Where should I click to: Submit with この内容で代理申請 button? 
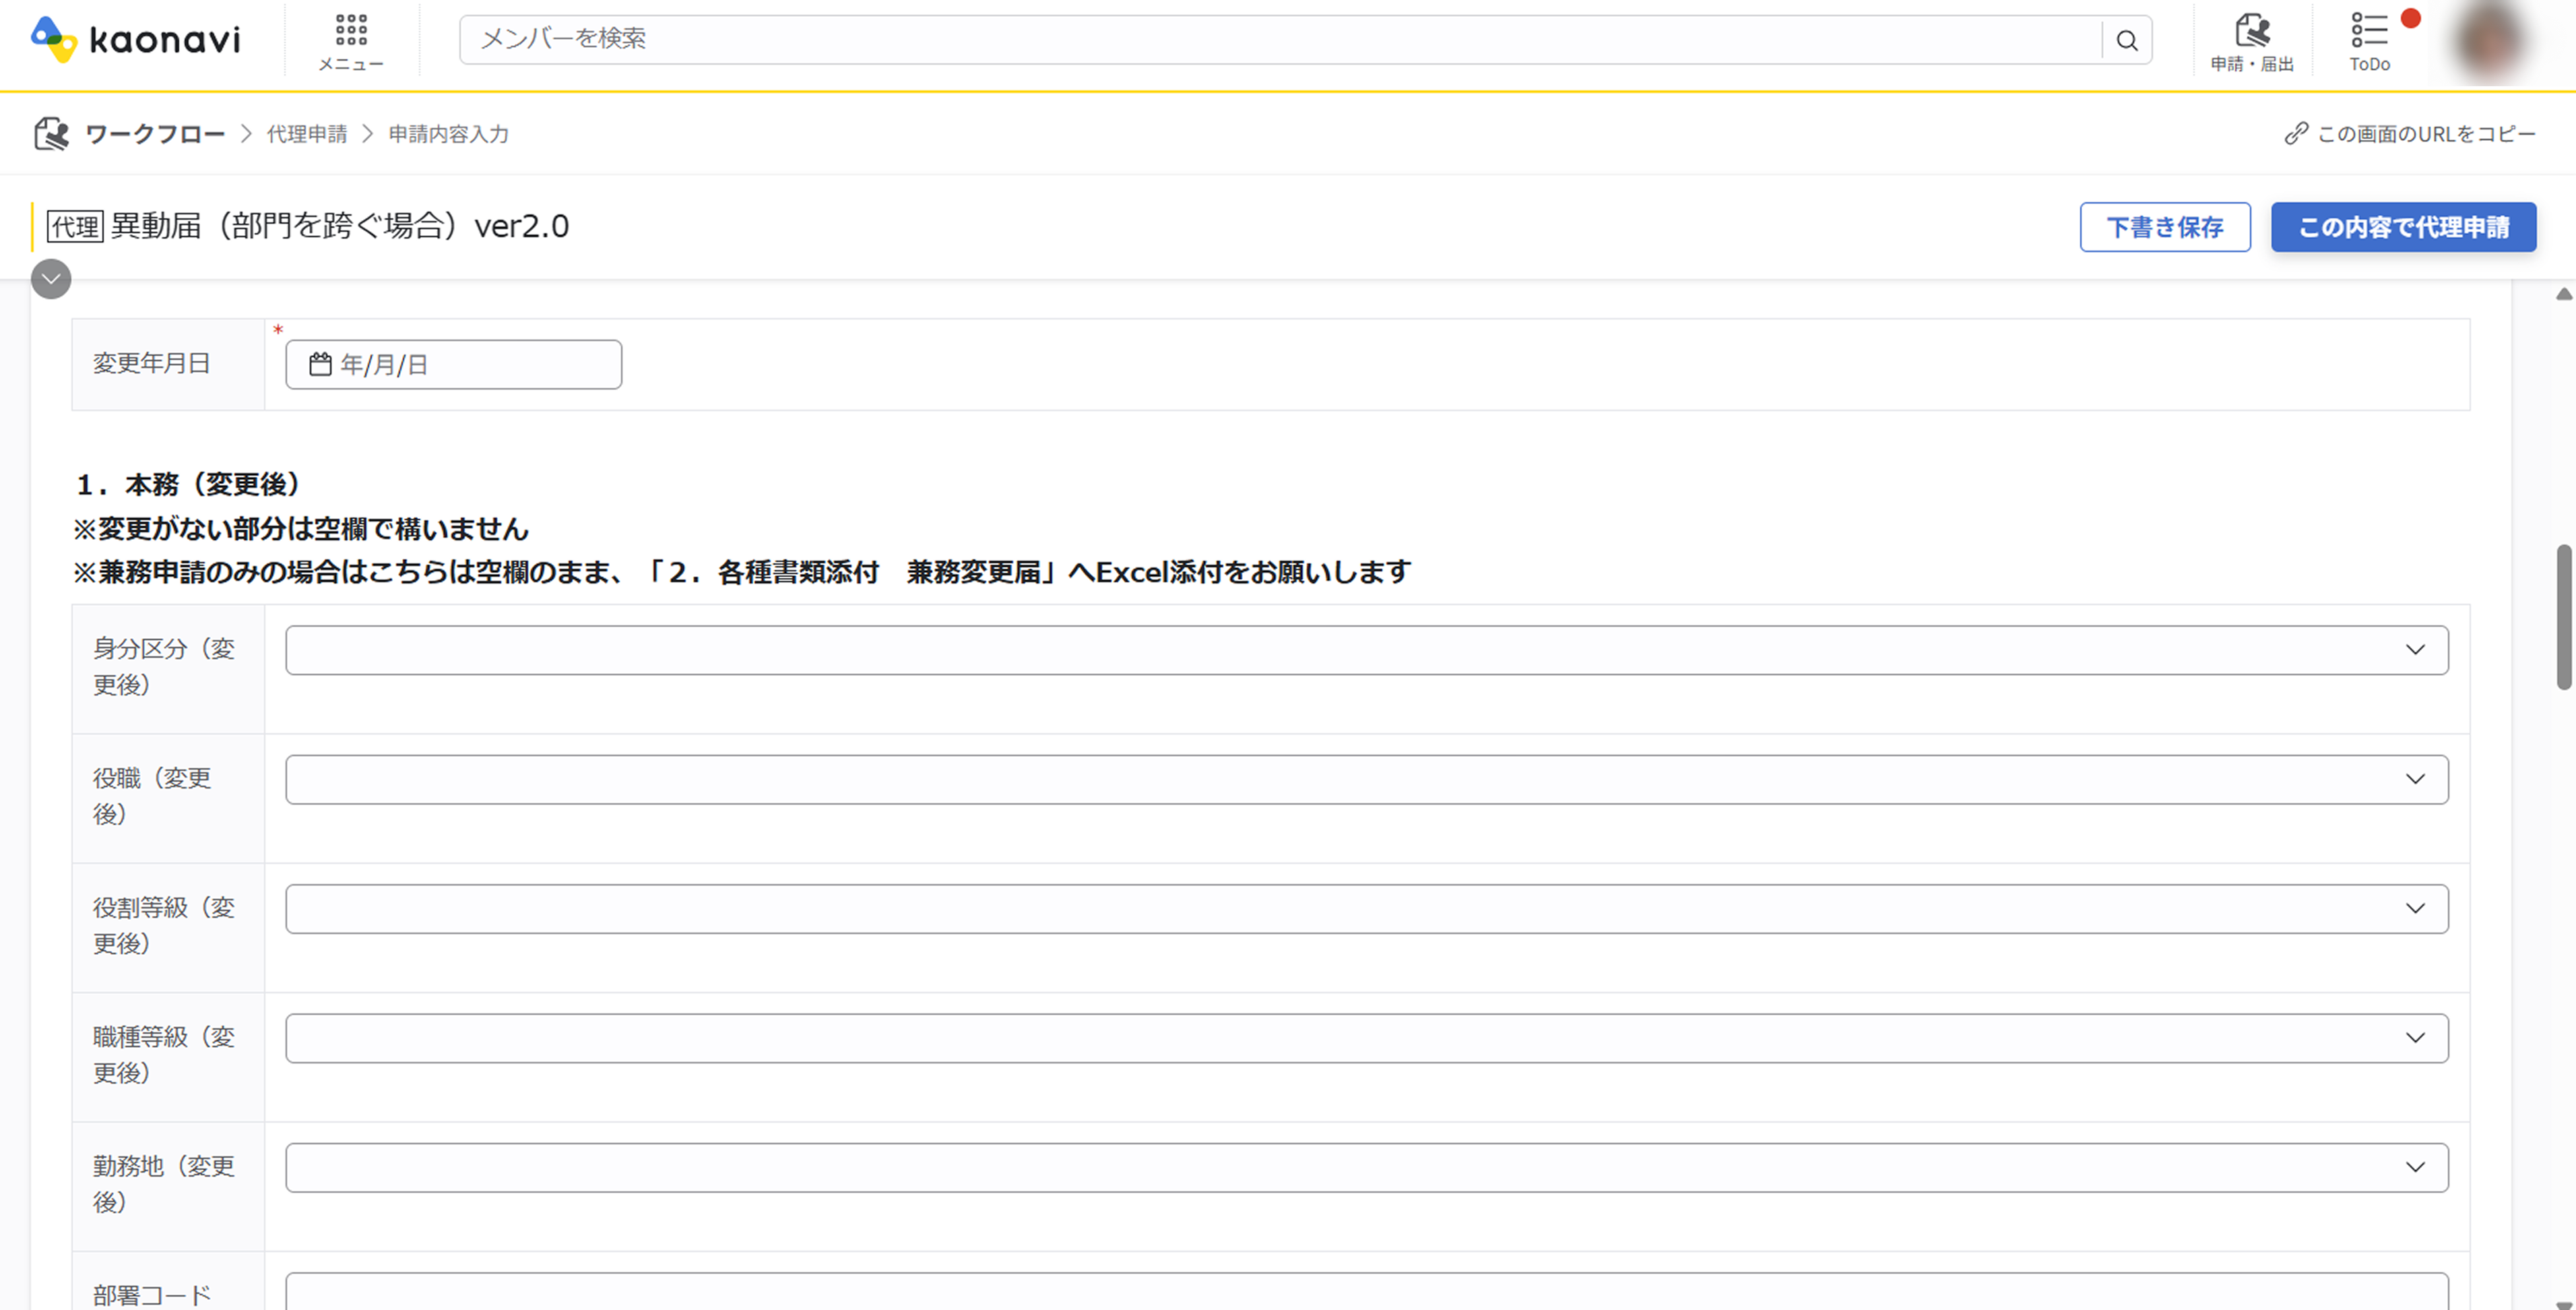click(2403, 227)
